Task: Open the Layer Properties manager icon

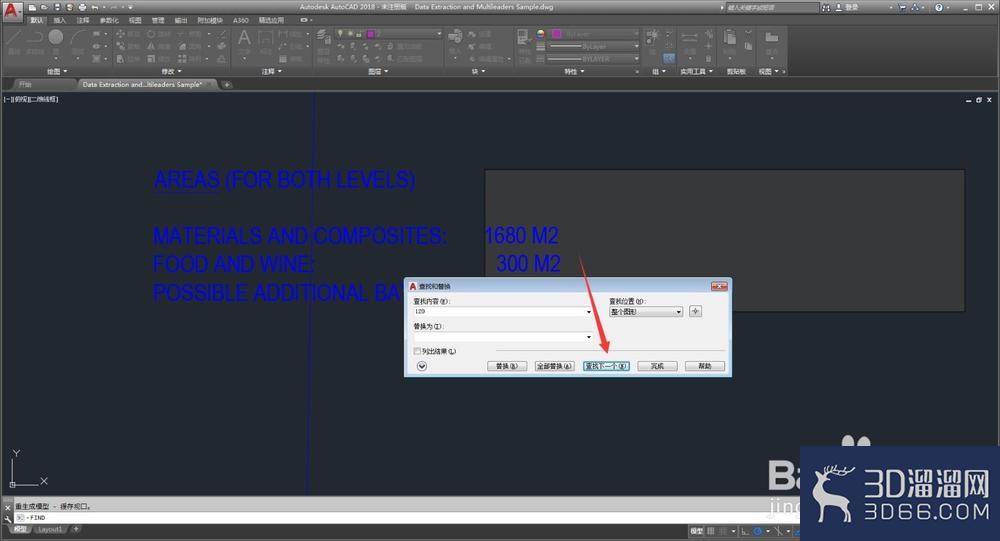Action: coord(323,37)
